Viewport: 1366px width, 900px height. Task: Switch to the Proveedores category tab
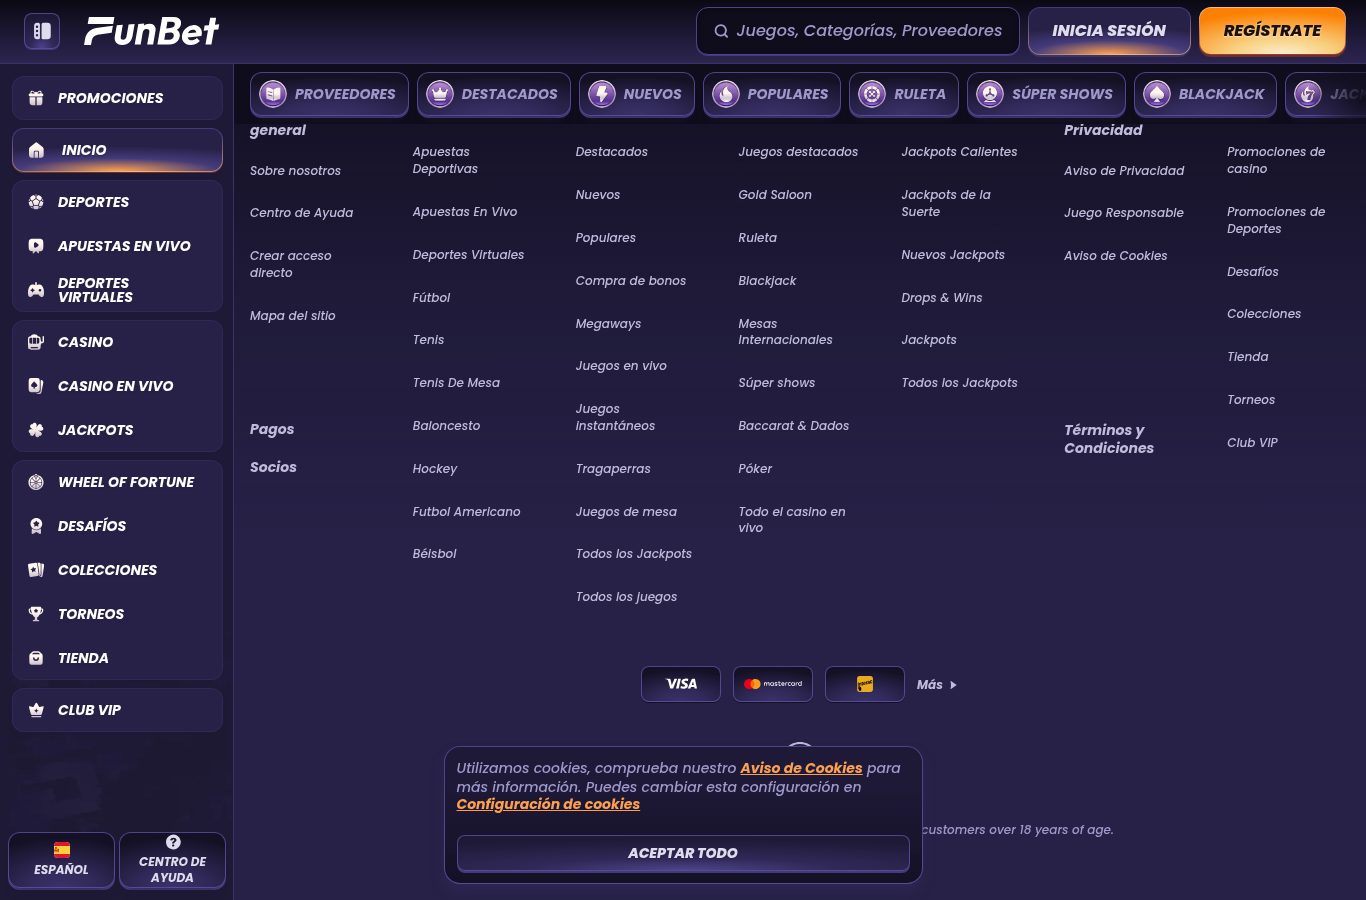(x=329, y=94)
